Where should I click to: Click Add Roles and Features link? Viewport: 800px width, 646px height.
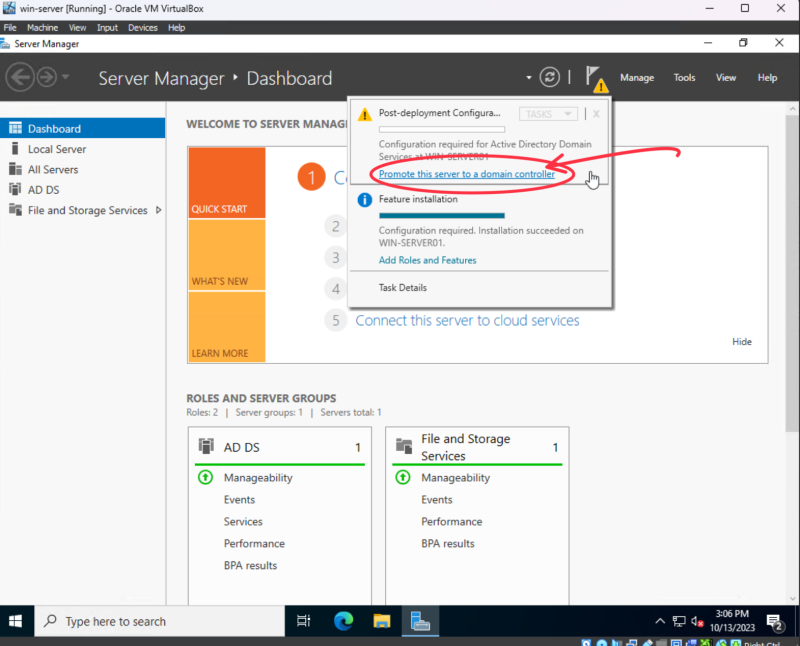coord(427,260)
